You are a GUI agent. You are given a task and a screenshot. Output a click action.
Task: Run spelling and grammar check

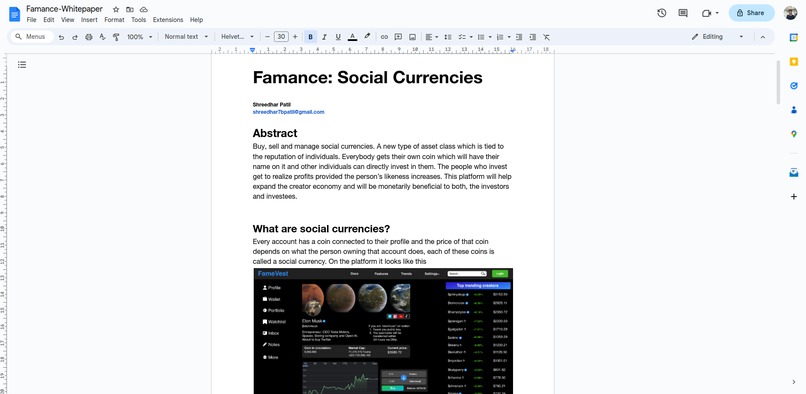[102, 37]
